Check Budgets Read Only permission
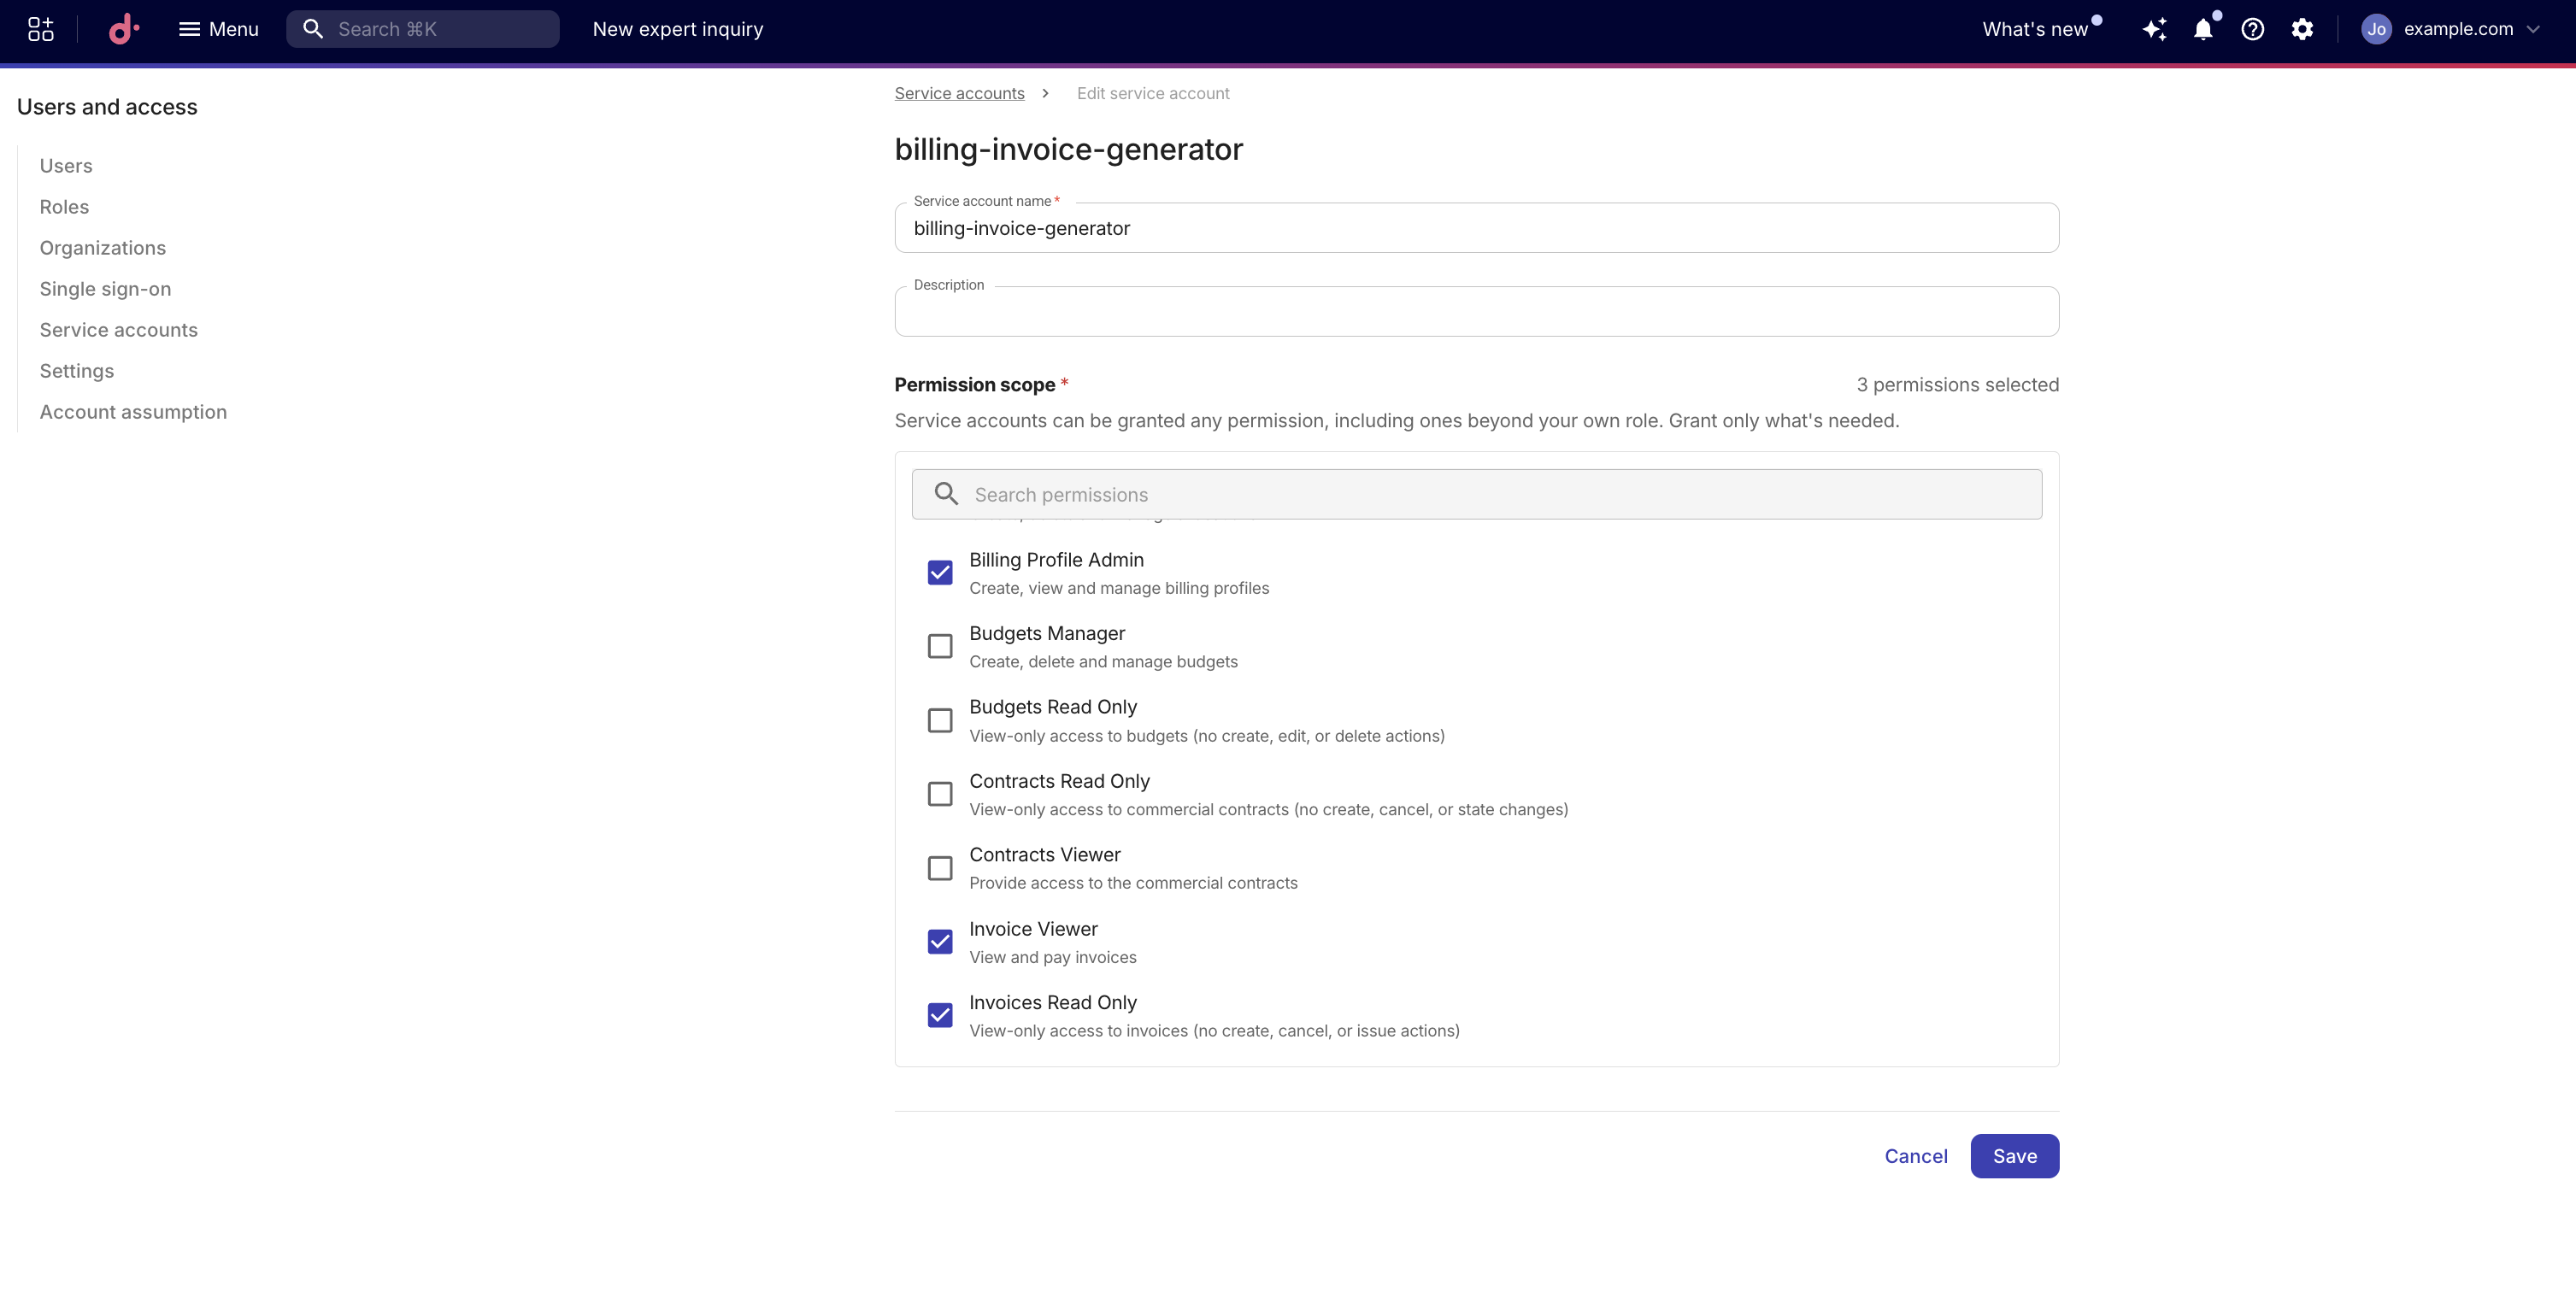The height and width of the screenshot is (1292, 2576). [940, 720]
